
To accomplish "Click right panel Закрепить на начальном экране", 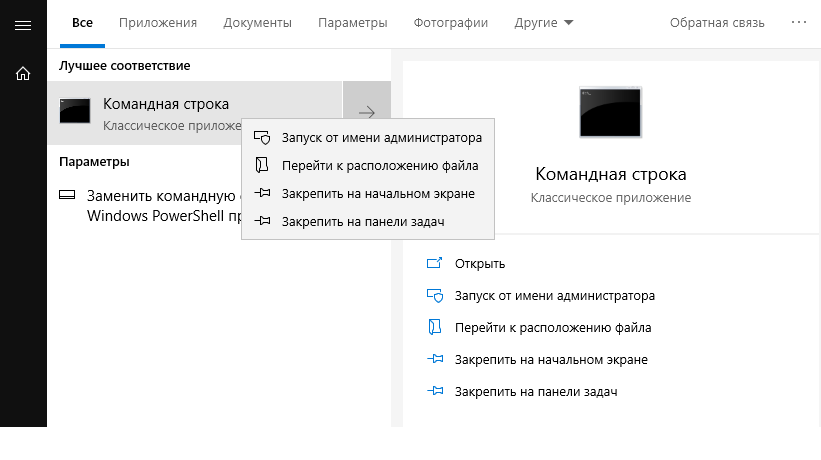I will point(551,360).
